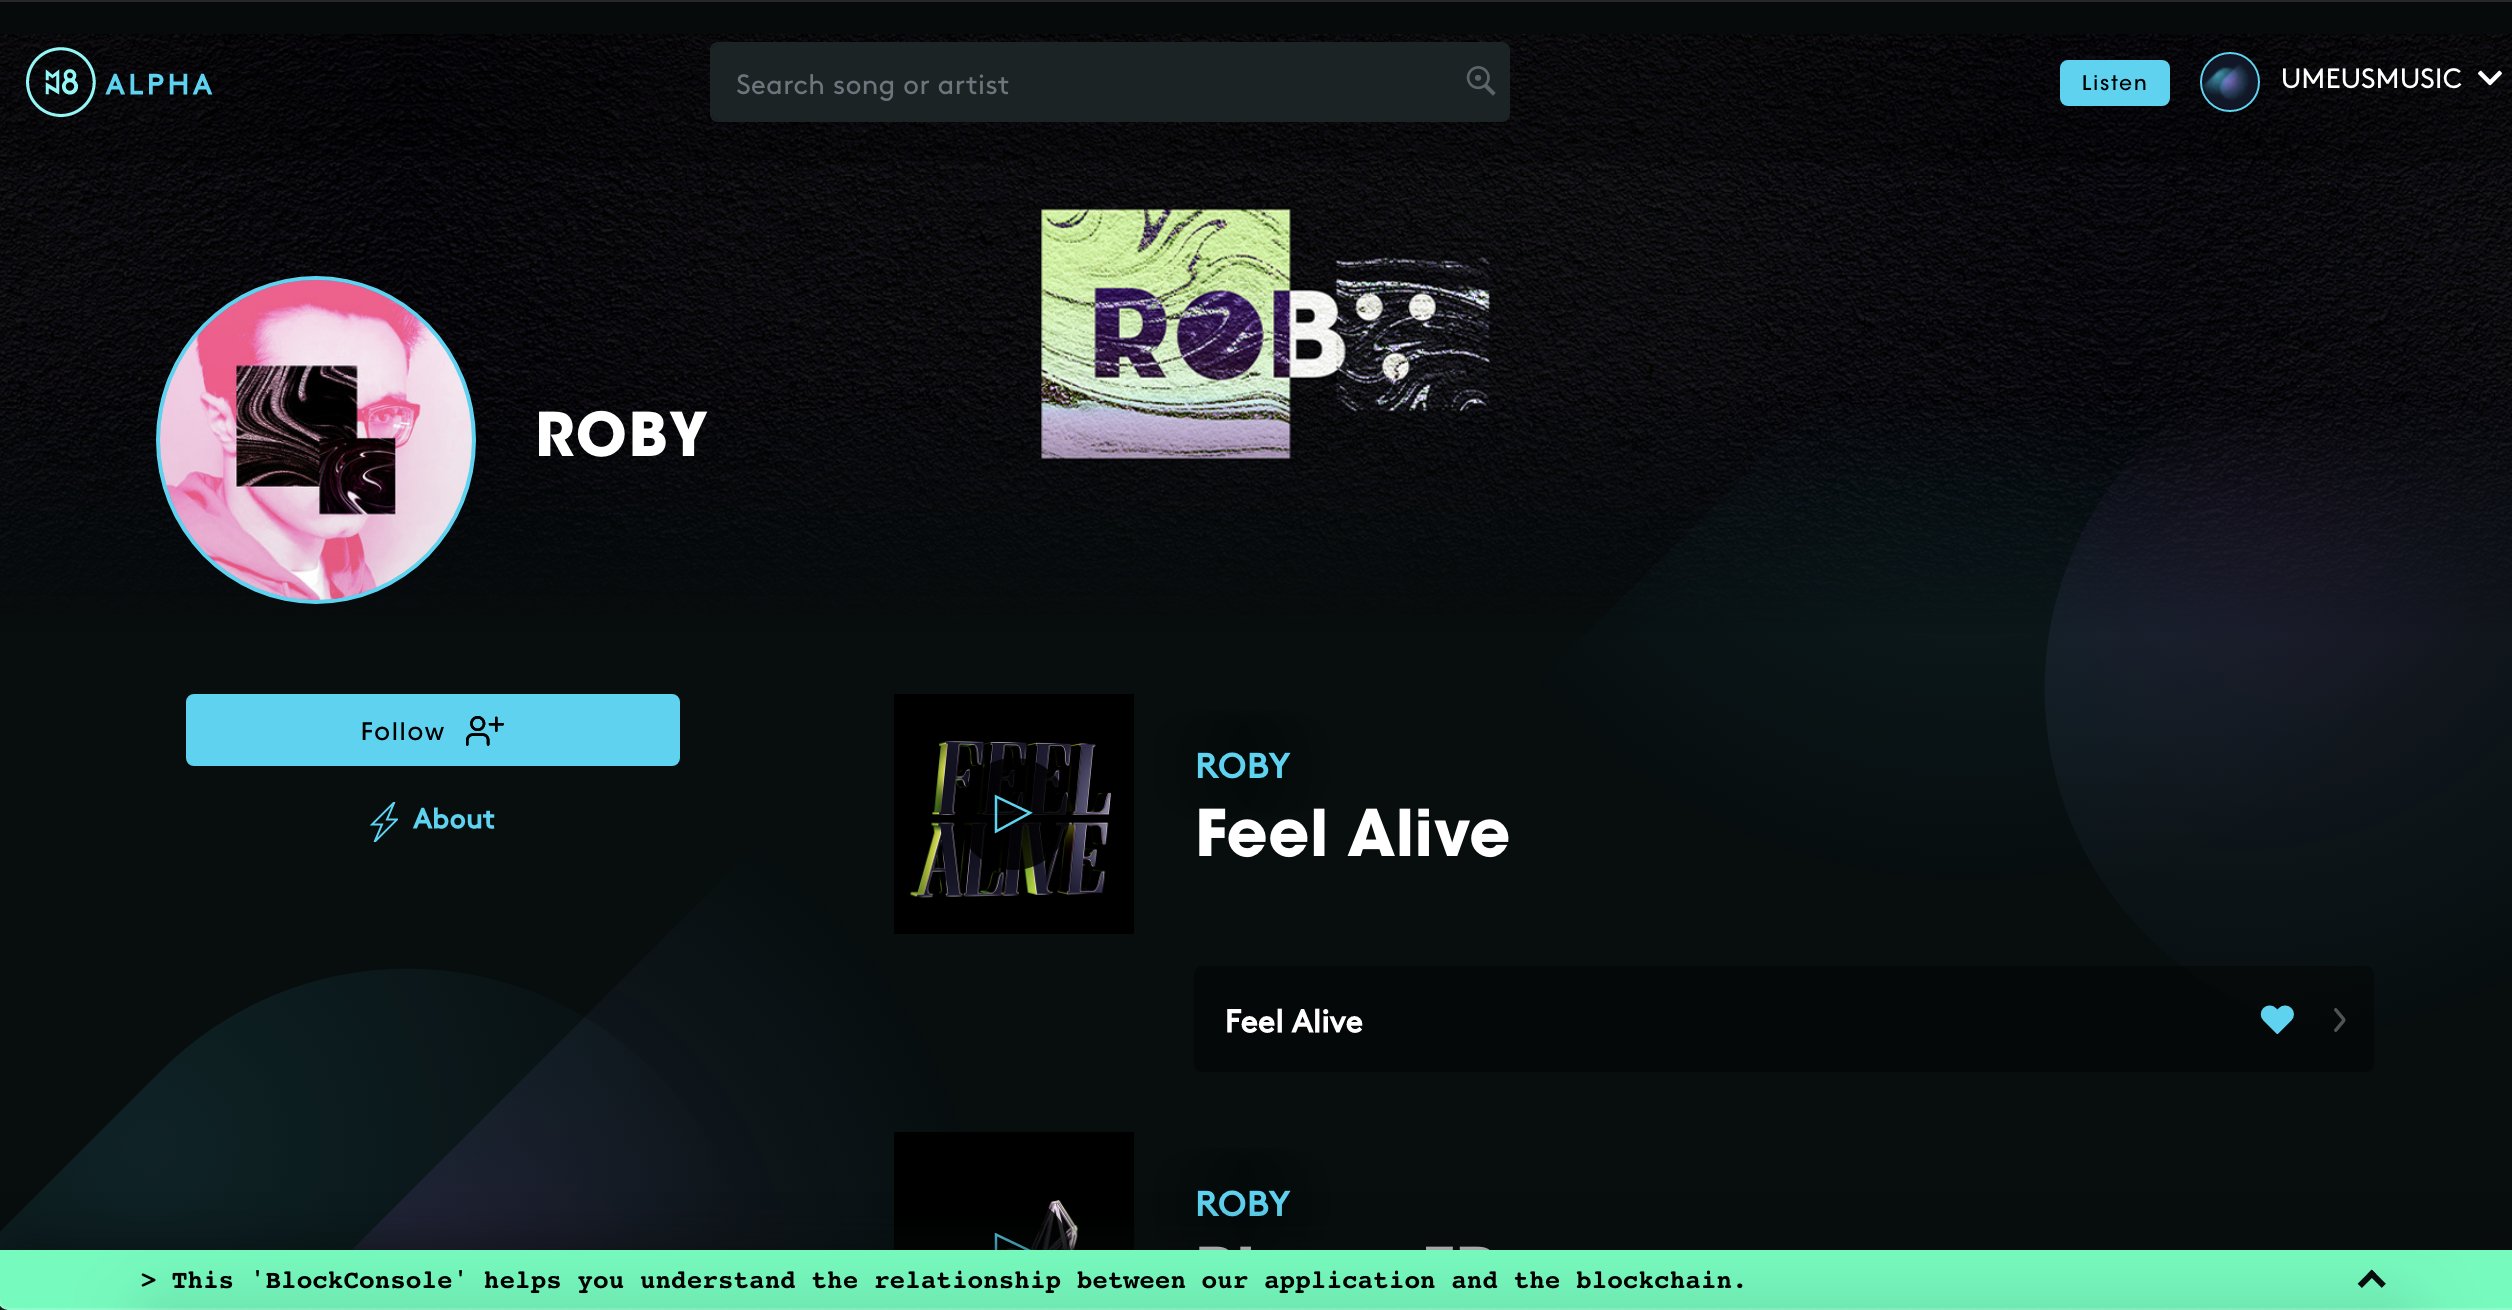2512x1310 pixels.
Task: Click the lightning bolt icon beside About
Action: click(384, 821)
